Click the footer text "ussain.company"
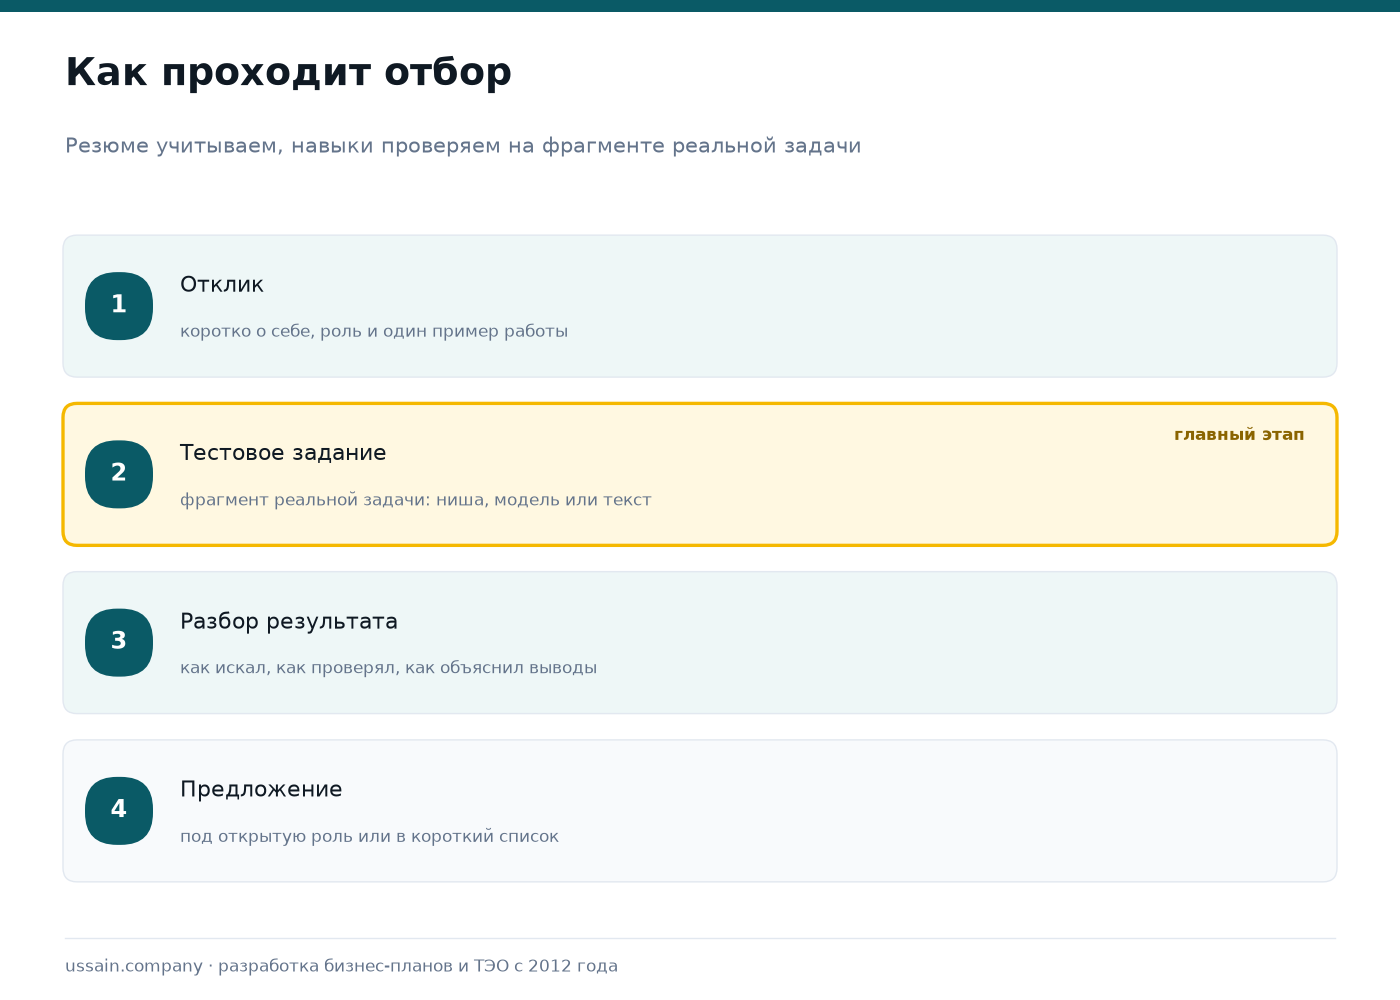Viewport: 1400px width, 1000px height. (x=134, y=966)
